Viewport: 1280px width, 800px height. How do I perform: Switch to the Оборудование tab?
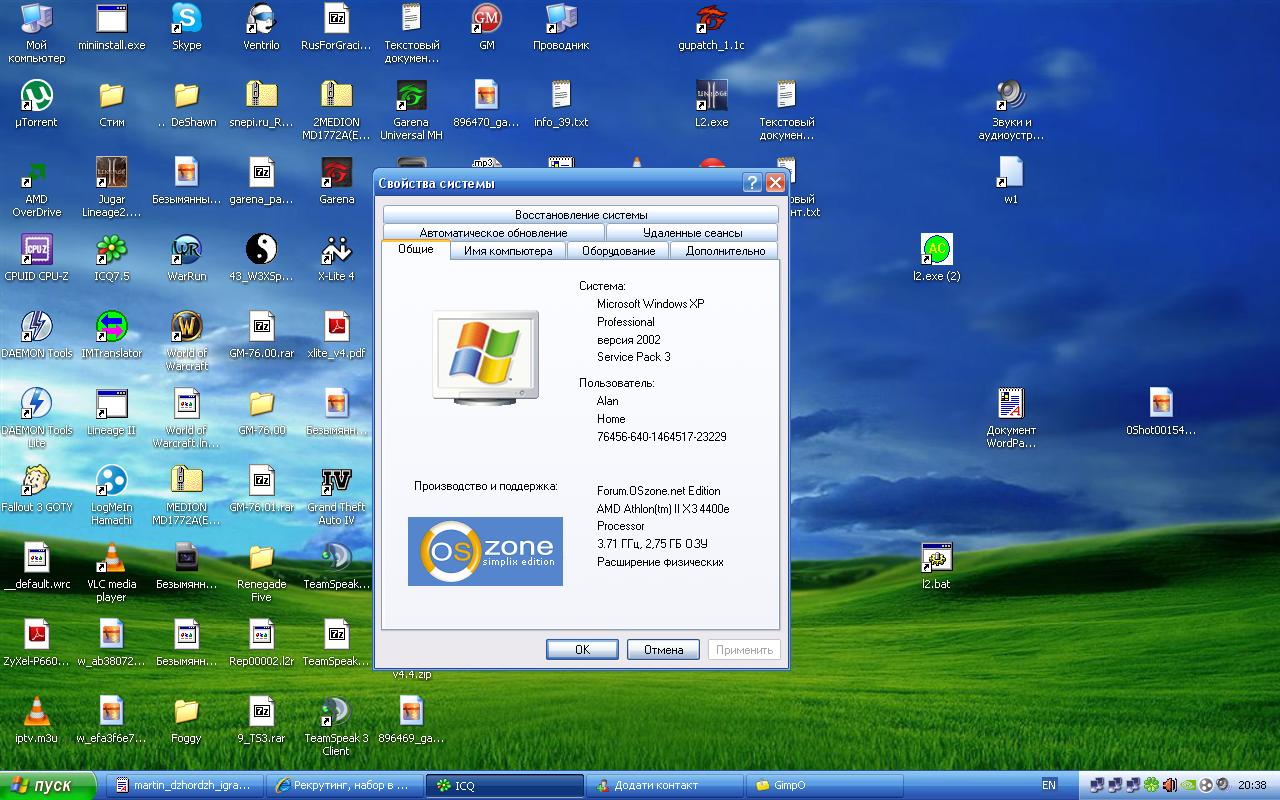619,251
